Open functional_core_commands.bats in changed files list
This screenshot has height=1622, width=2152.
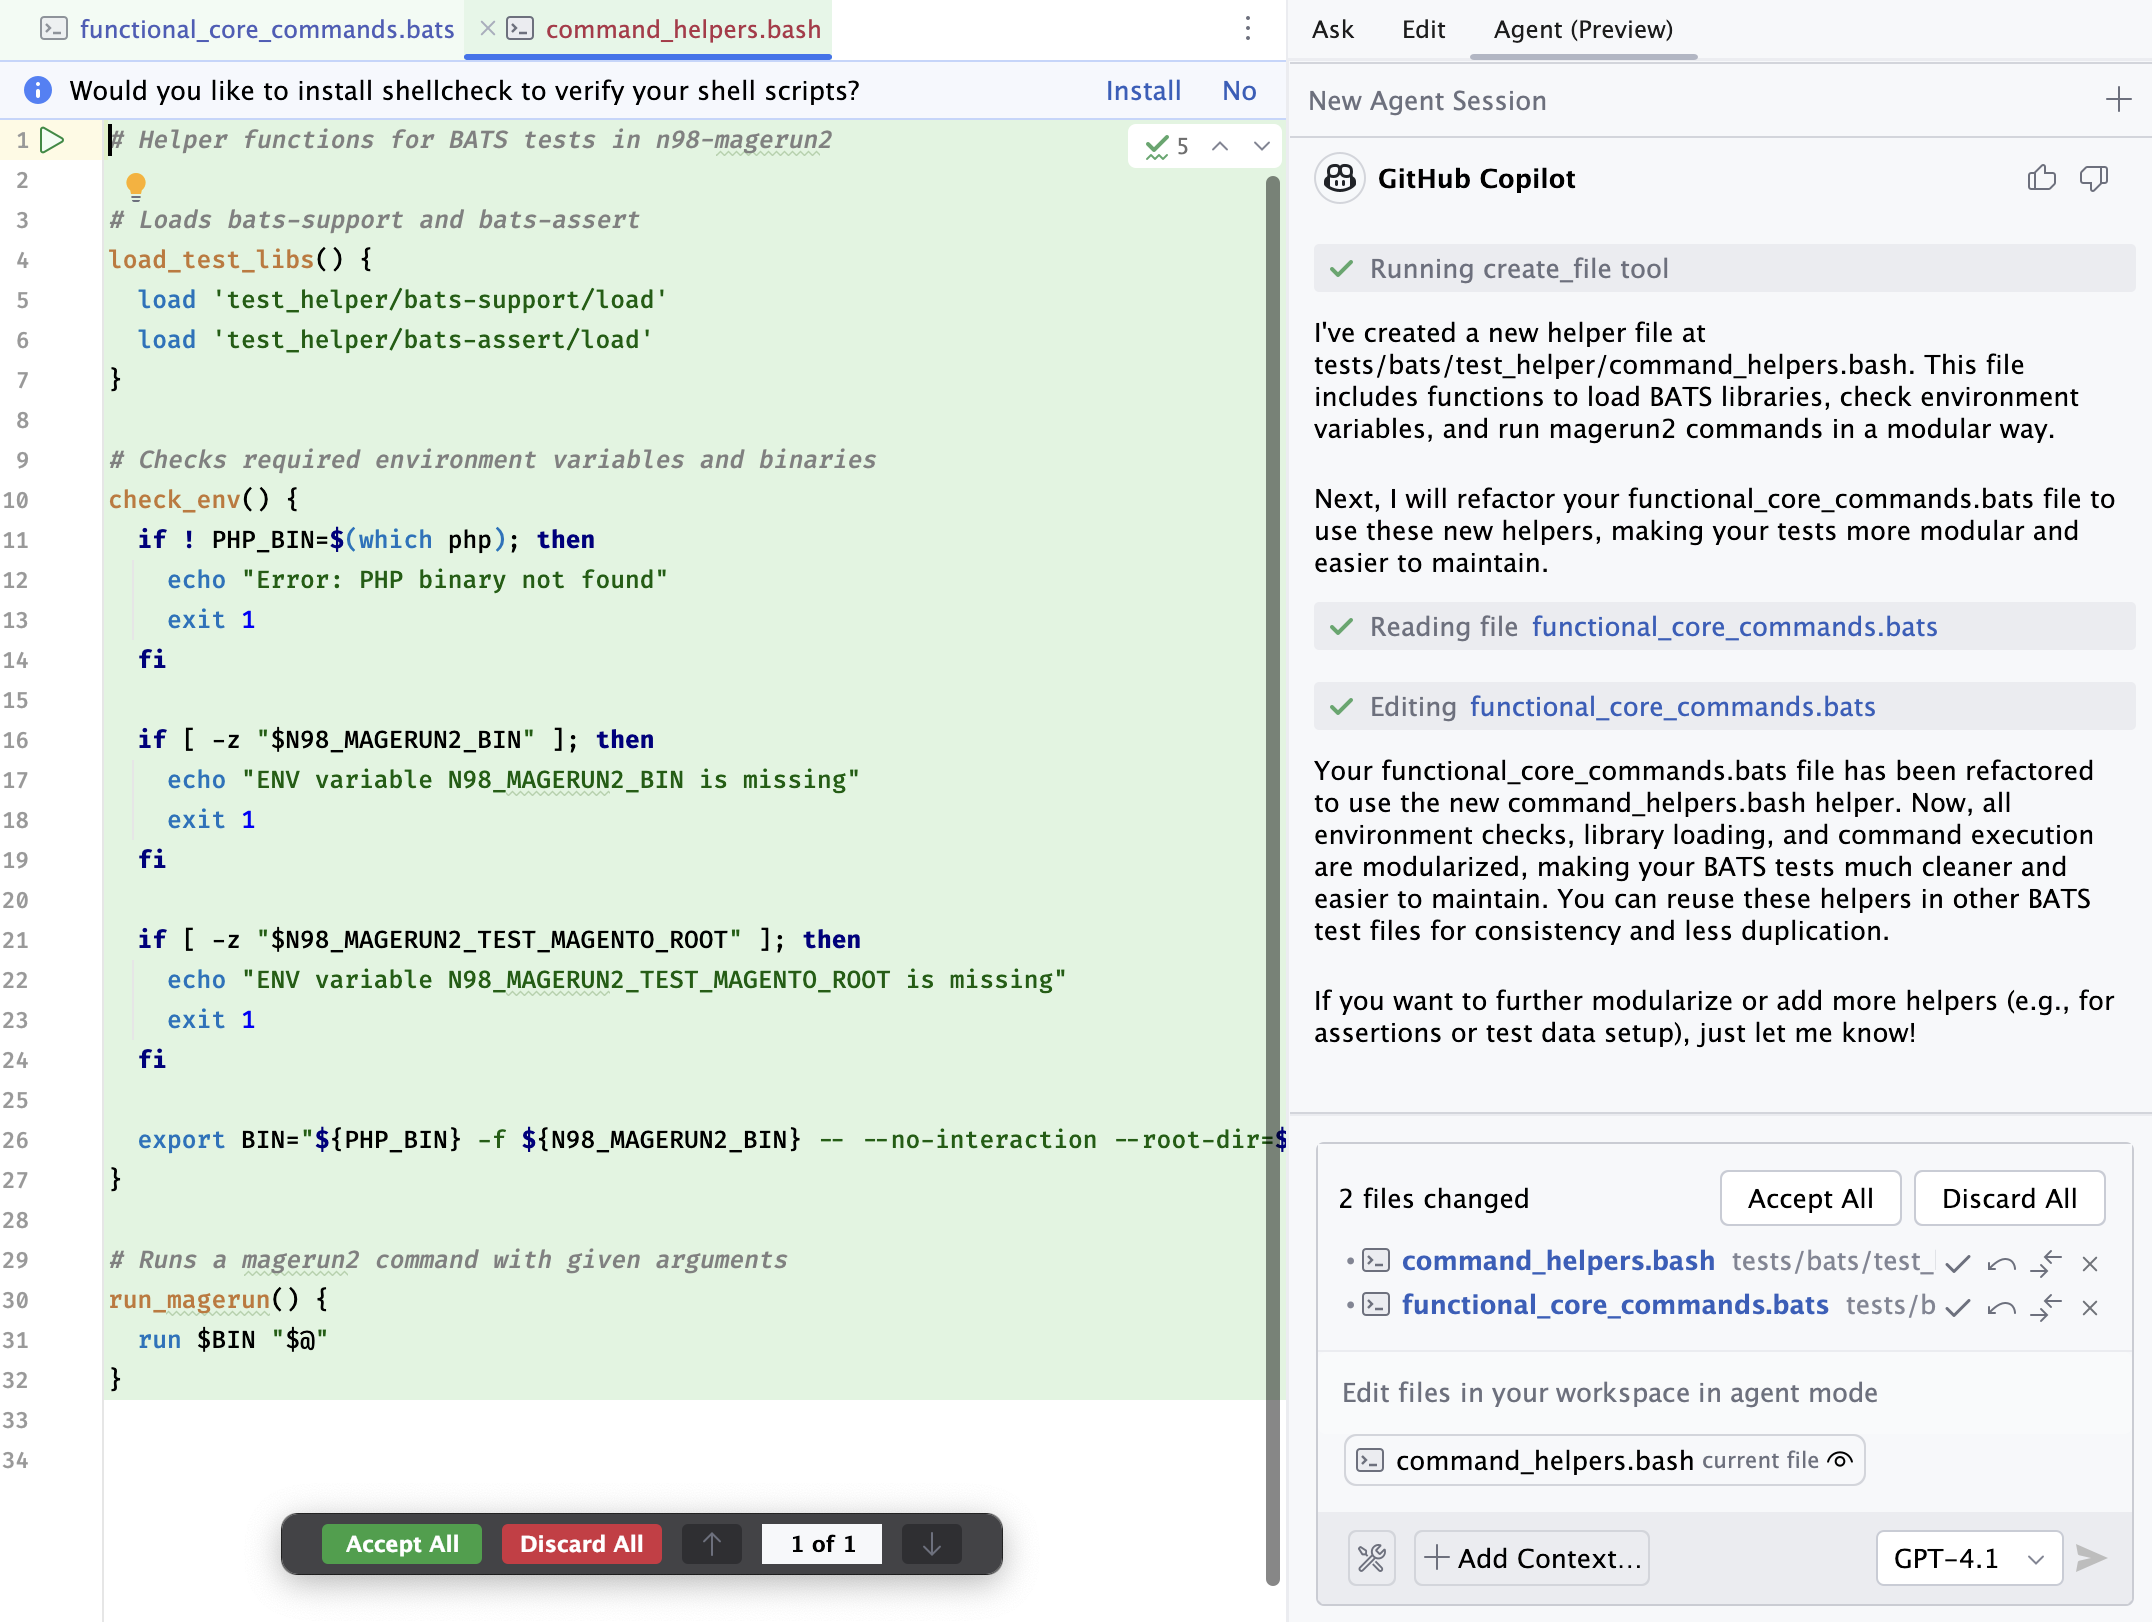pos(1615,1305)
